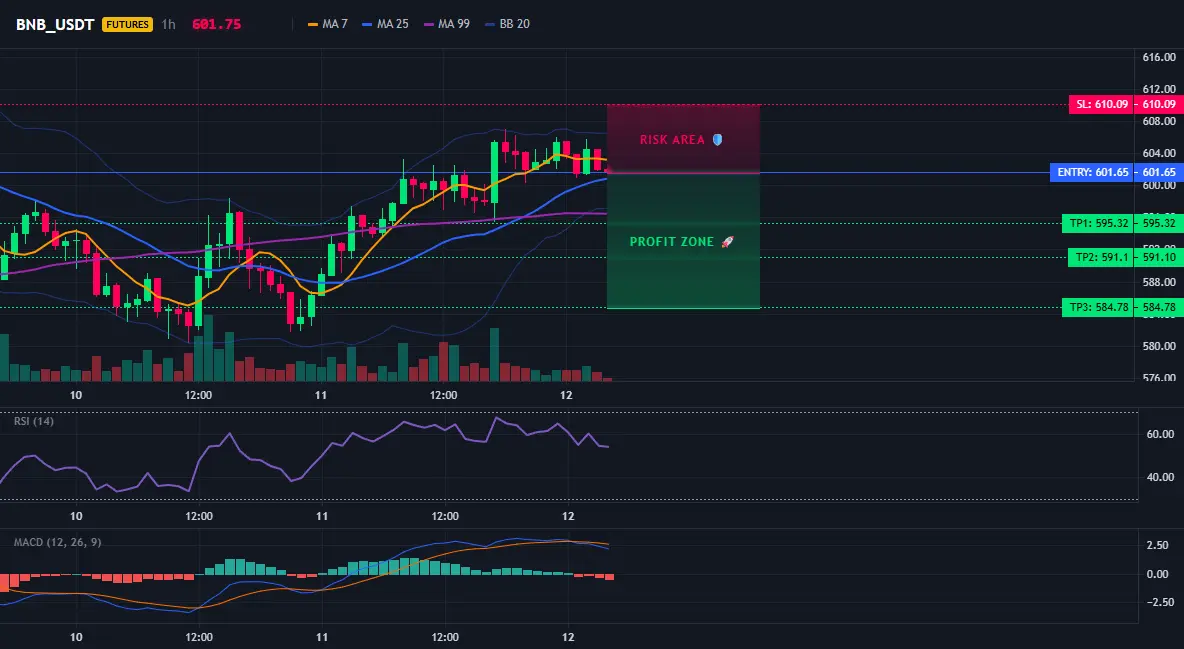Toggle the MA 25 legend entry

pyautogui.click(x=385, y=24)
